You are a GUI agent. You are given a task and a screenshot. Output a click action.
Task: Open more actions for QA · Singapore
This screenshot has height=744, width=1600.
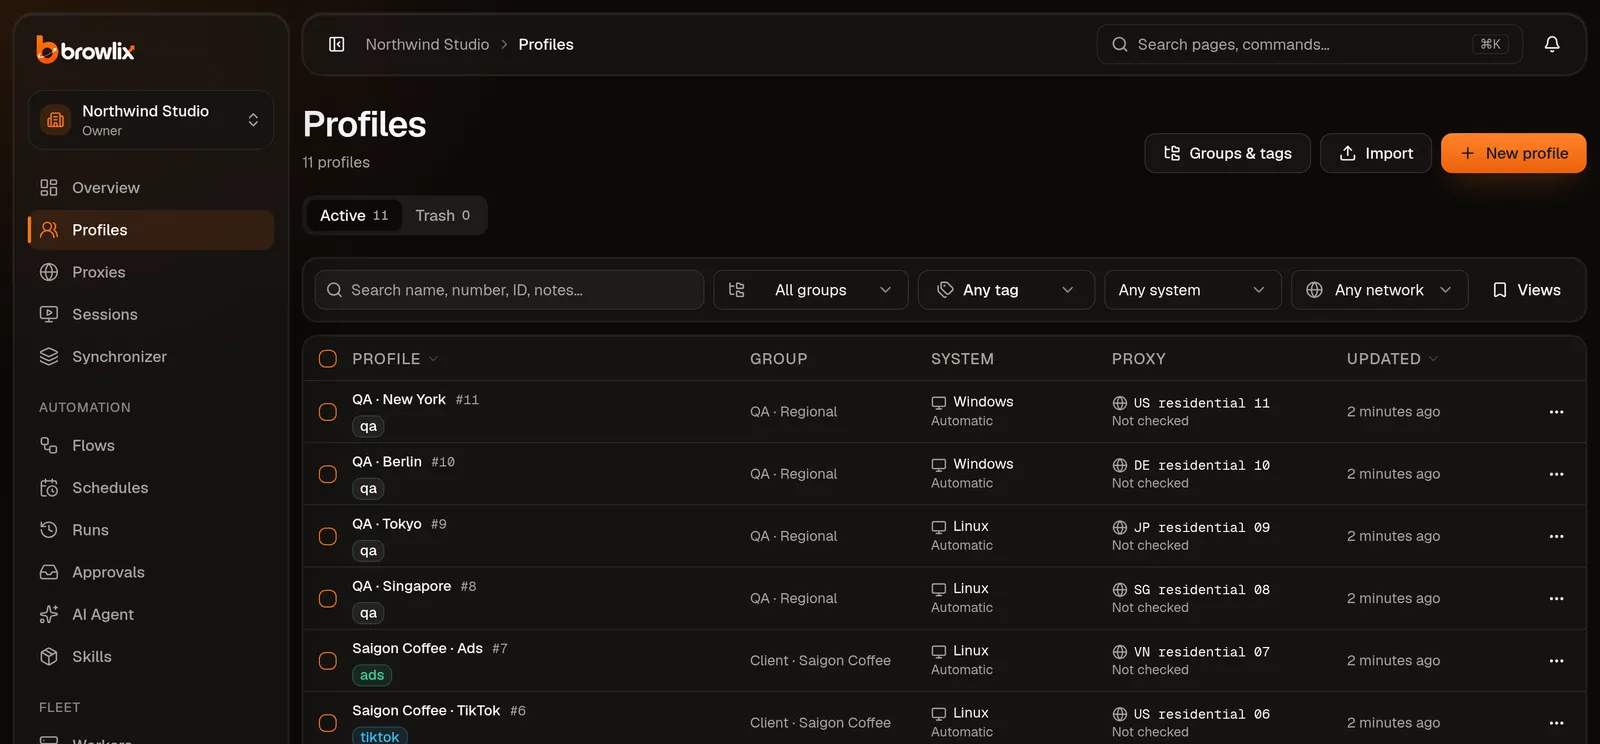(x=1556, y=598)
